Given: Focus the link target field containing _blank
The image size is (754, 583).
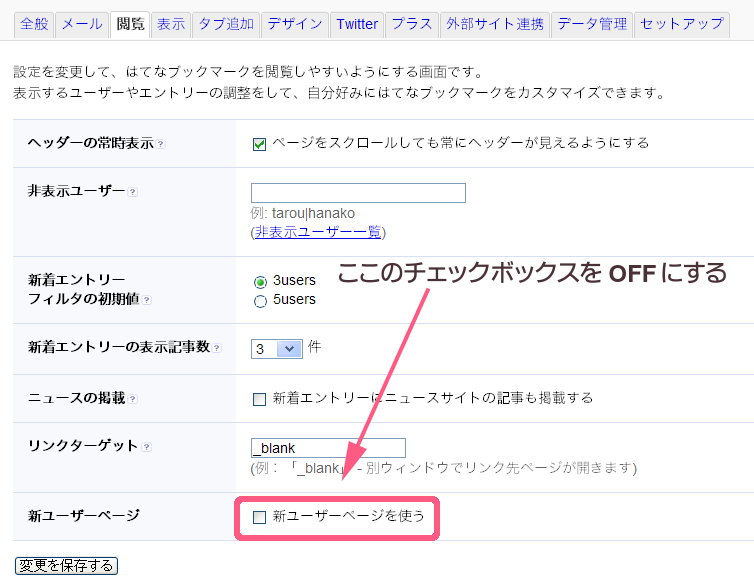Looking at the screenshot, I should (x=328, y=448).
